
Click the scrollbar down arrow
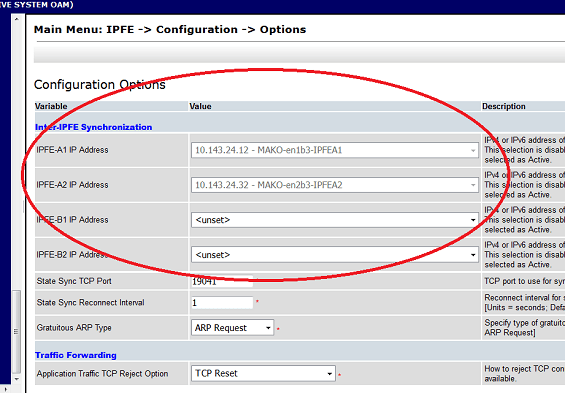17,379
